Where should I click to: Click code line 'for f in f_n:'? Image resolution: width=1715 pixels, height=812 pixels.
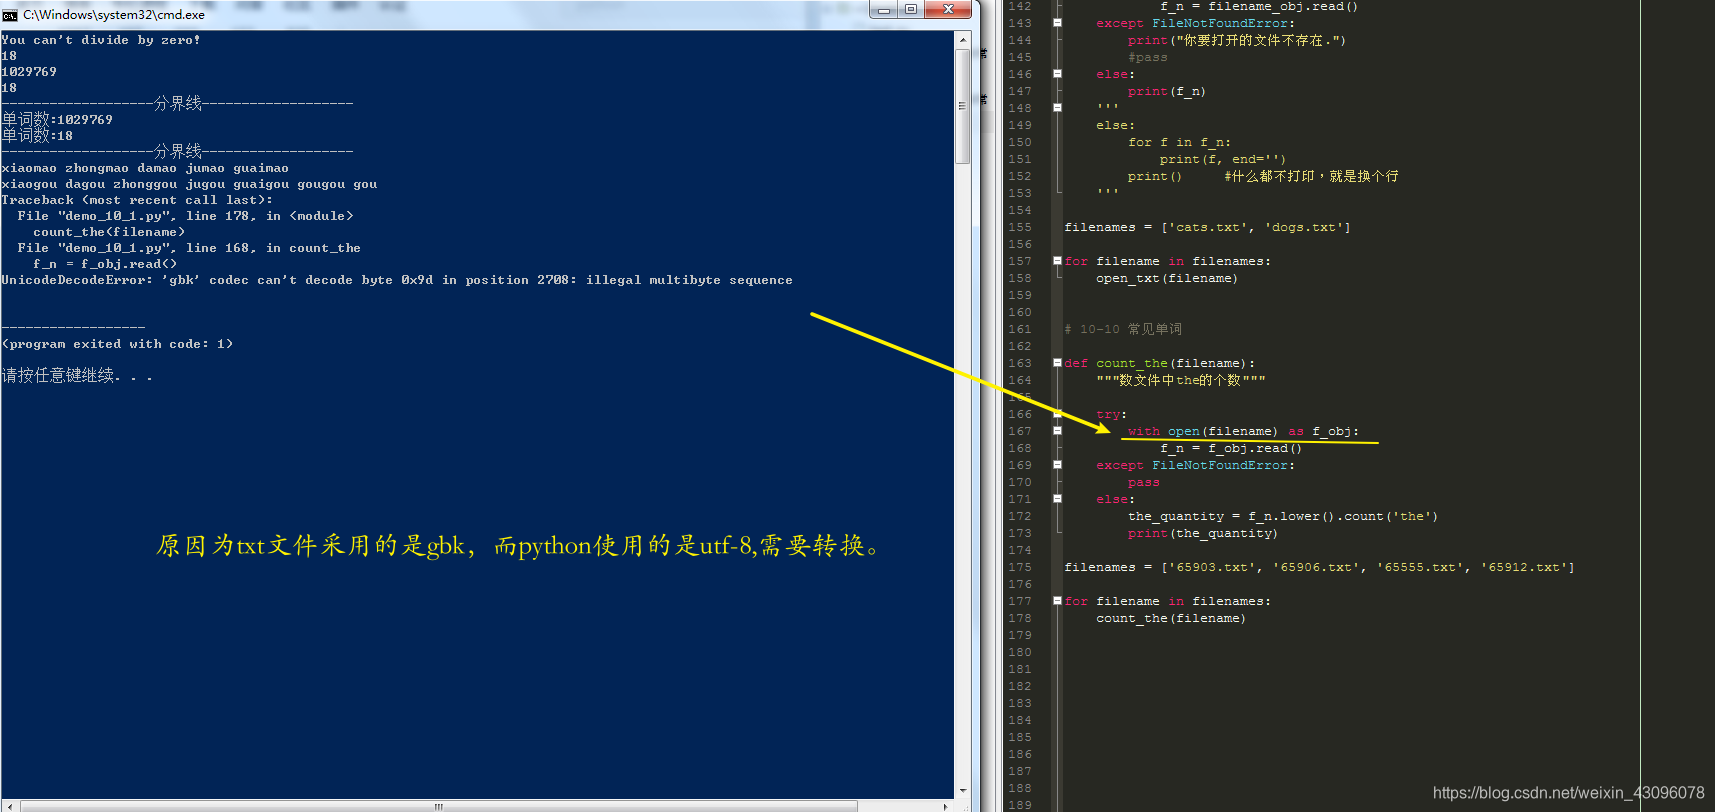point(1180,142)
